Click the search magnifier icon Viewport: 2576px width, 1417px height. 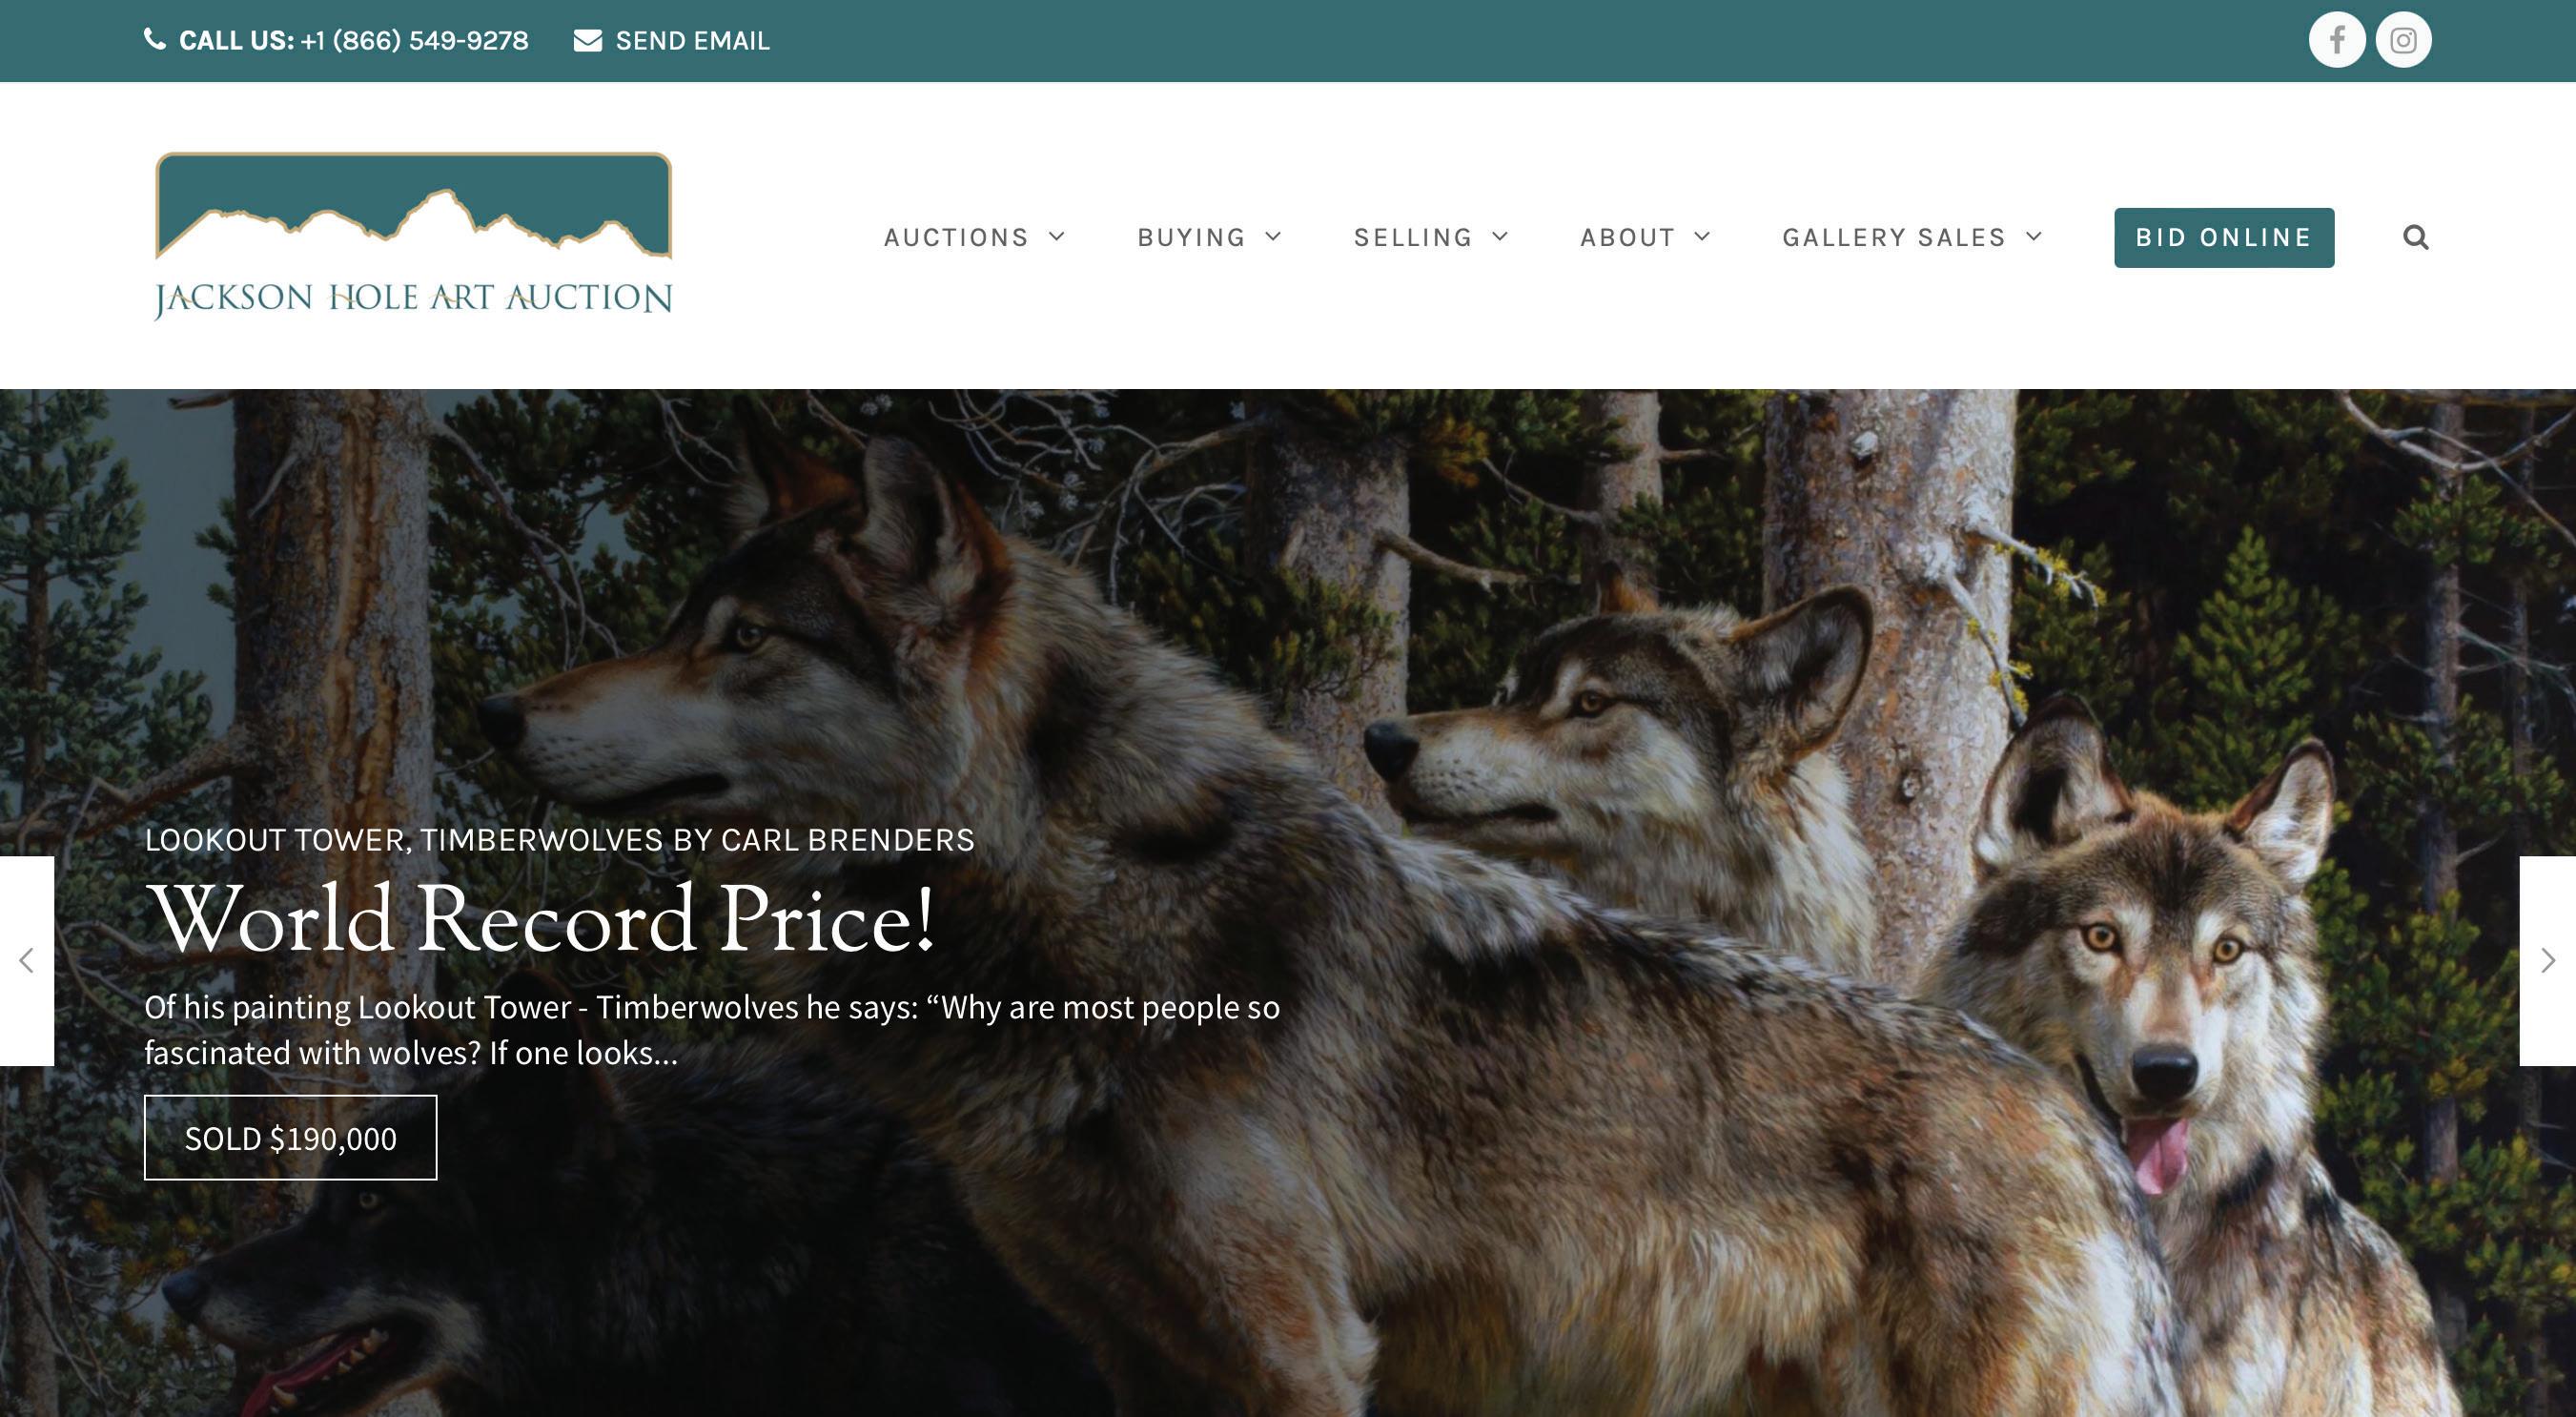pyautogui.click(x=2415, y=237)
